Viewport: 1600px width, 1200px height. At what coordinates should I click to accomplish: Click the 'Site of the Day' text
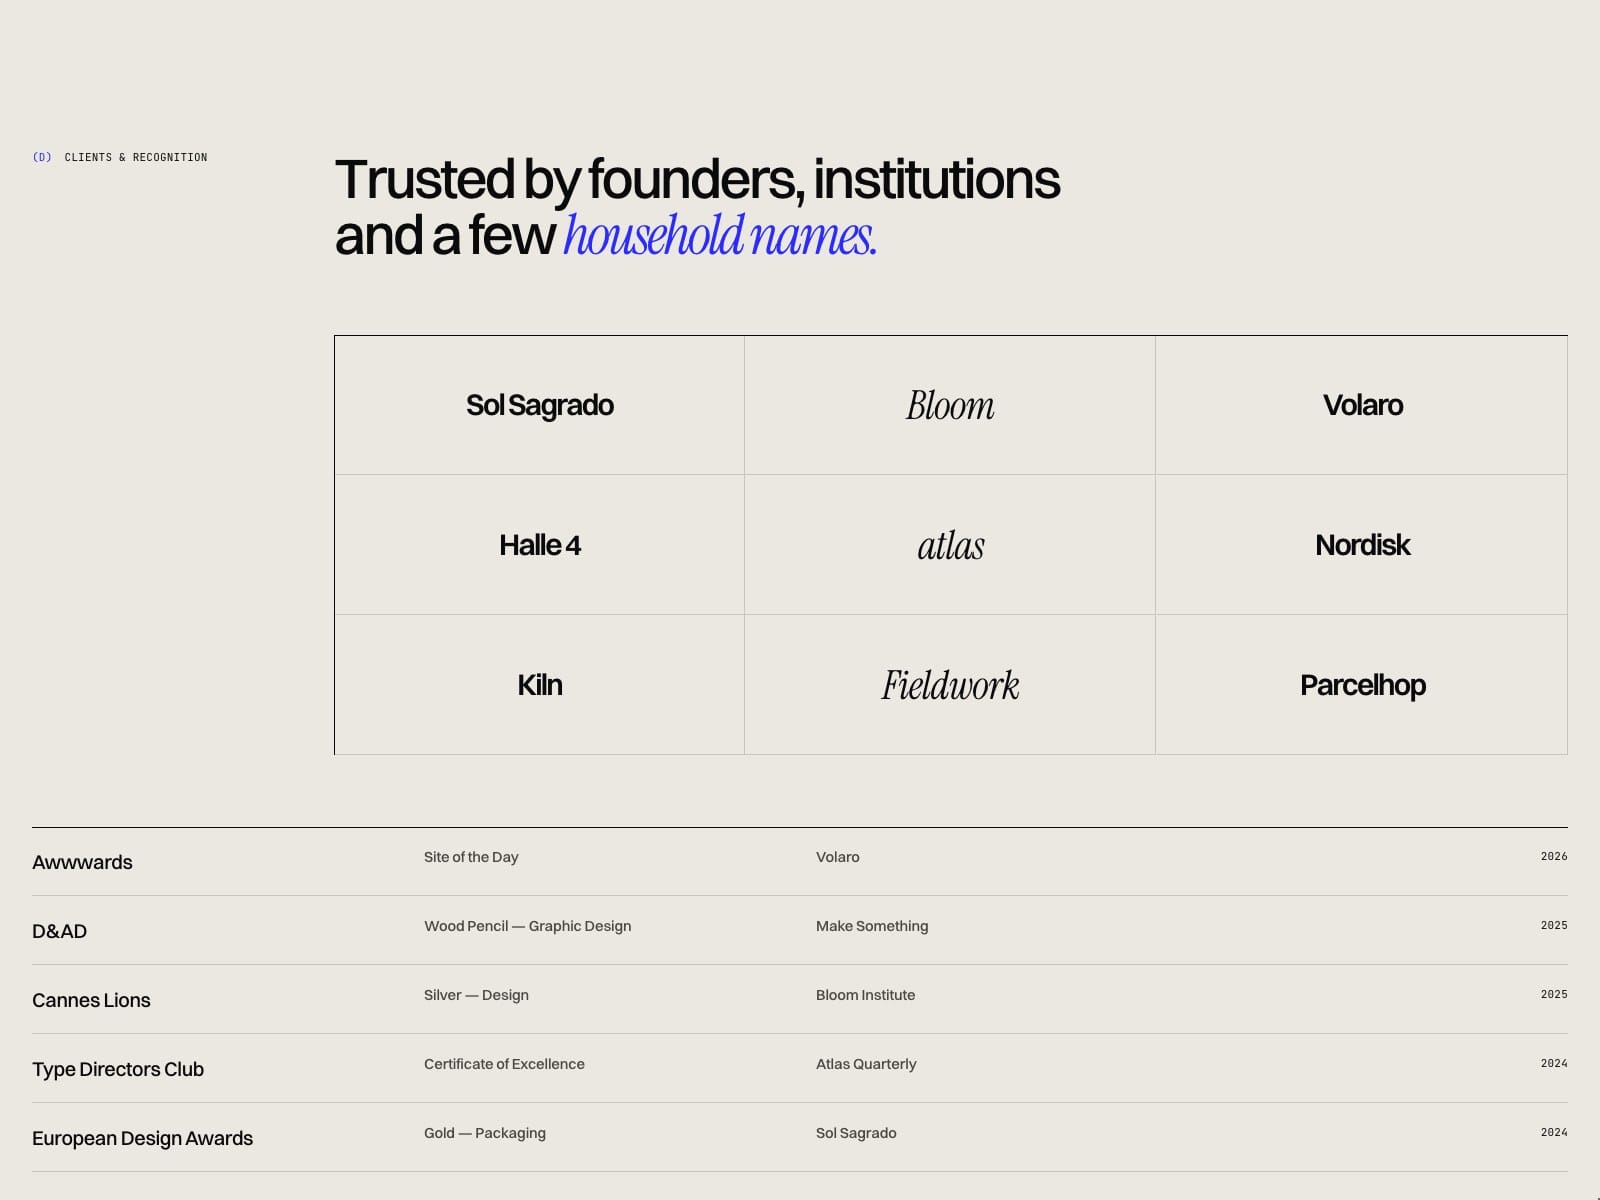pos(471,857)
